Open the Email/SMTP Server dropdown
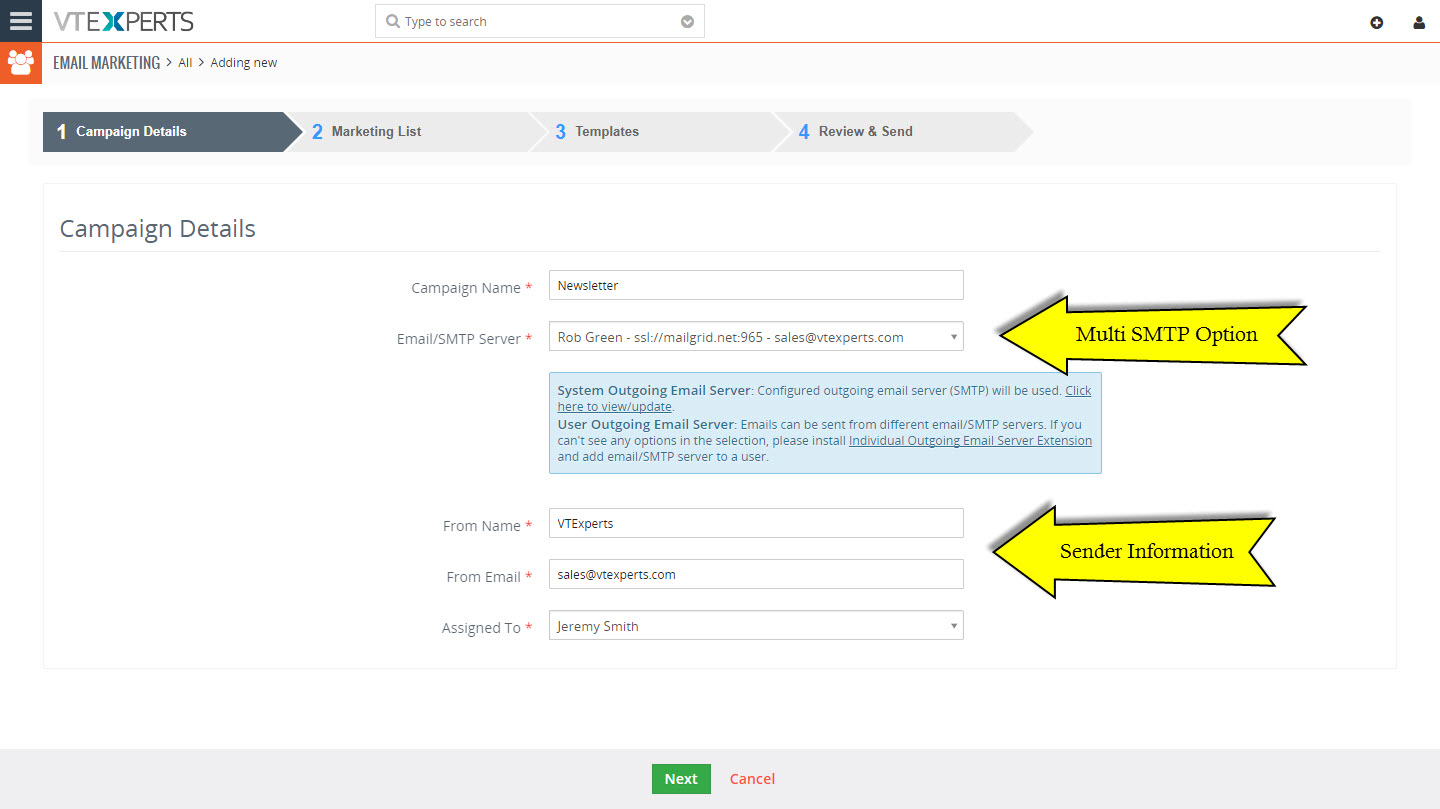Image resolution: width=1440 pixels, height=809 pixels. pos(756,337)
